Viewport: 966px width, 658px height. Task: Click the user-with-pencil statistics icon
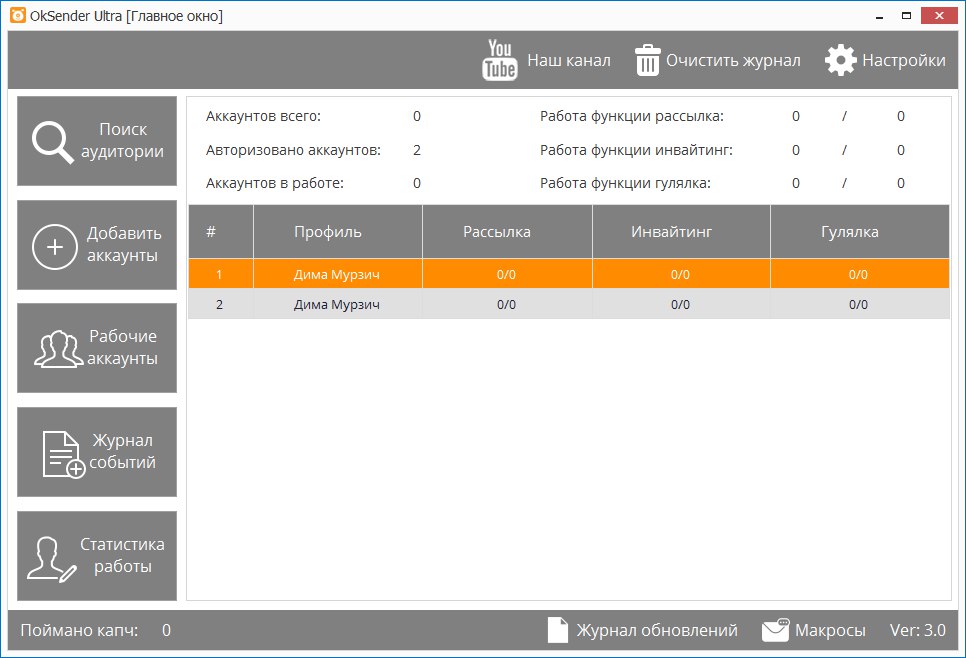pos(51,558)
